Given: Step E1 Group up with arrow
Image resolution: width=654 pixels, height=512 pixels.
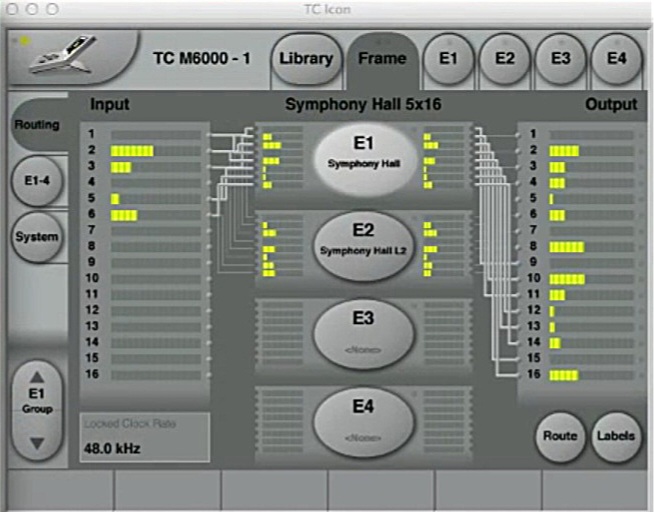Looking at the screenshot, I should tap(37, 378).
